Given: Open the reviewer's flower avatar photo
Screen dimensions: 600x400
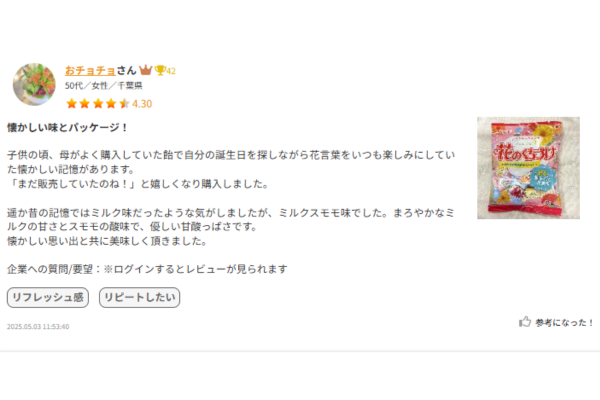Looking at the screenshot, I should click(34, 84).
